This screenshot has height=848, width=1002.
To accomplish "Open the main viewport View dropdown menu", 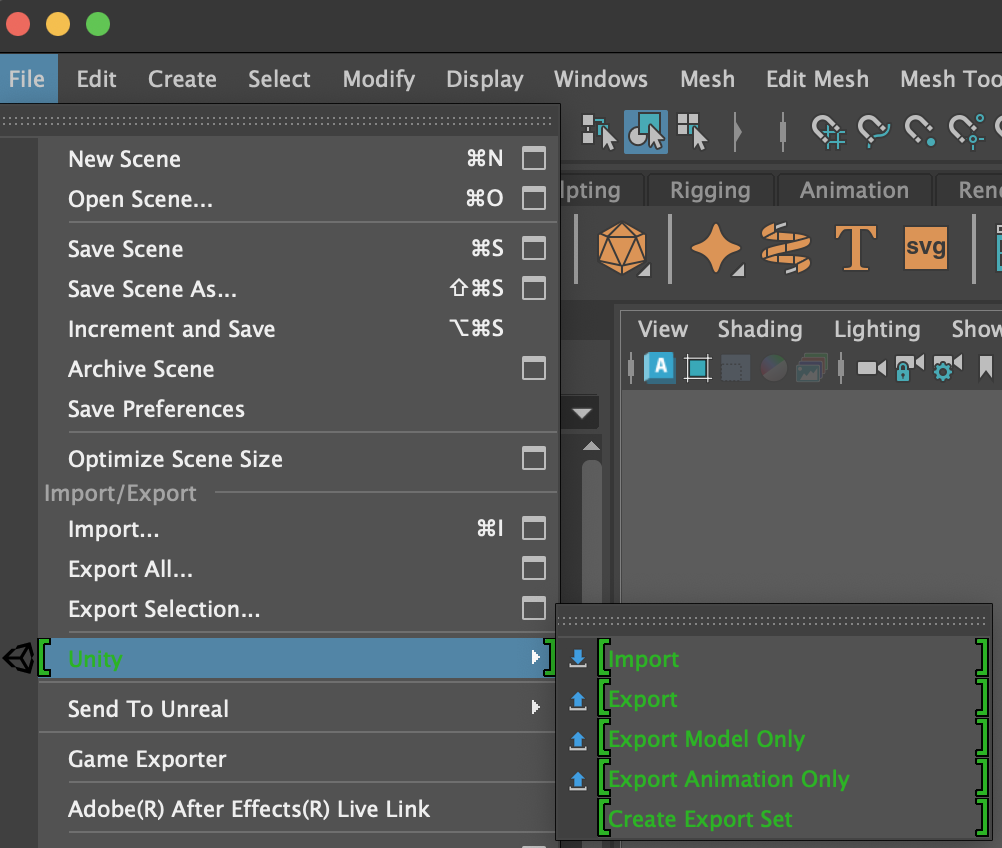I will (663, 329).
